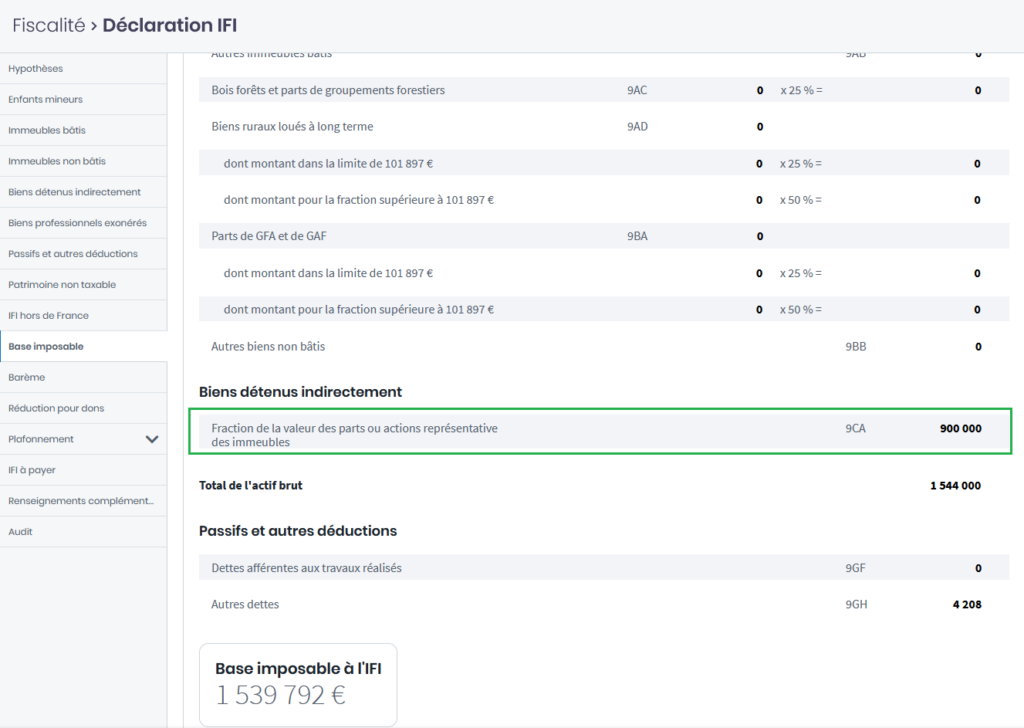Open the Audit sidebar item
Image resolution: width=1024 pixels, height=728 pixels.
point(21,532)
